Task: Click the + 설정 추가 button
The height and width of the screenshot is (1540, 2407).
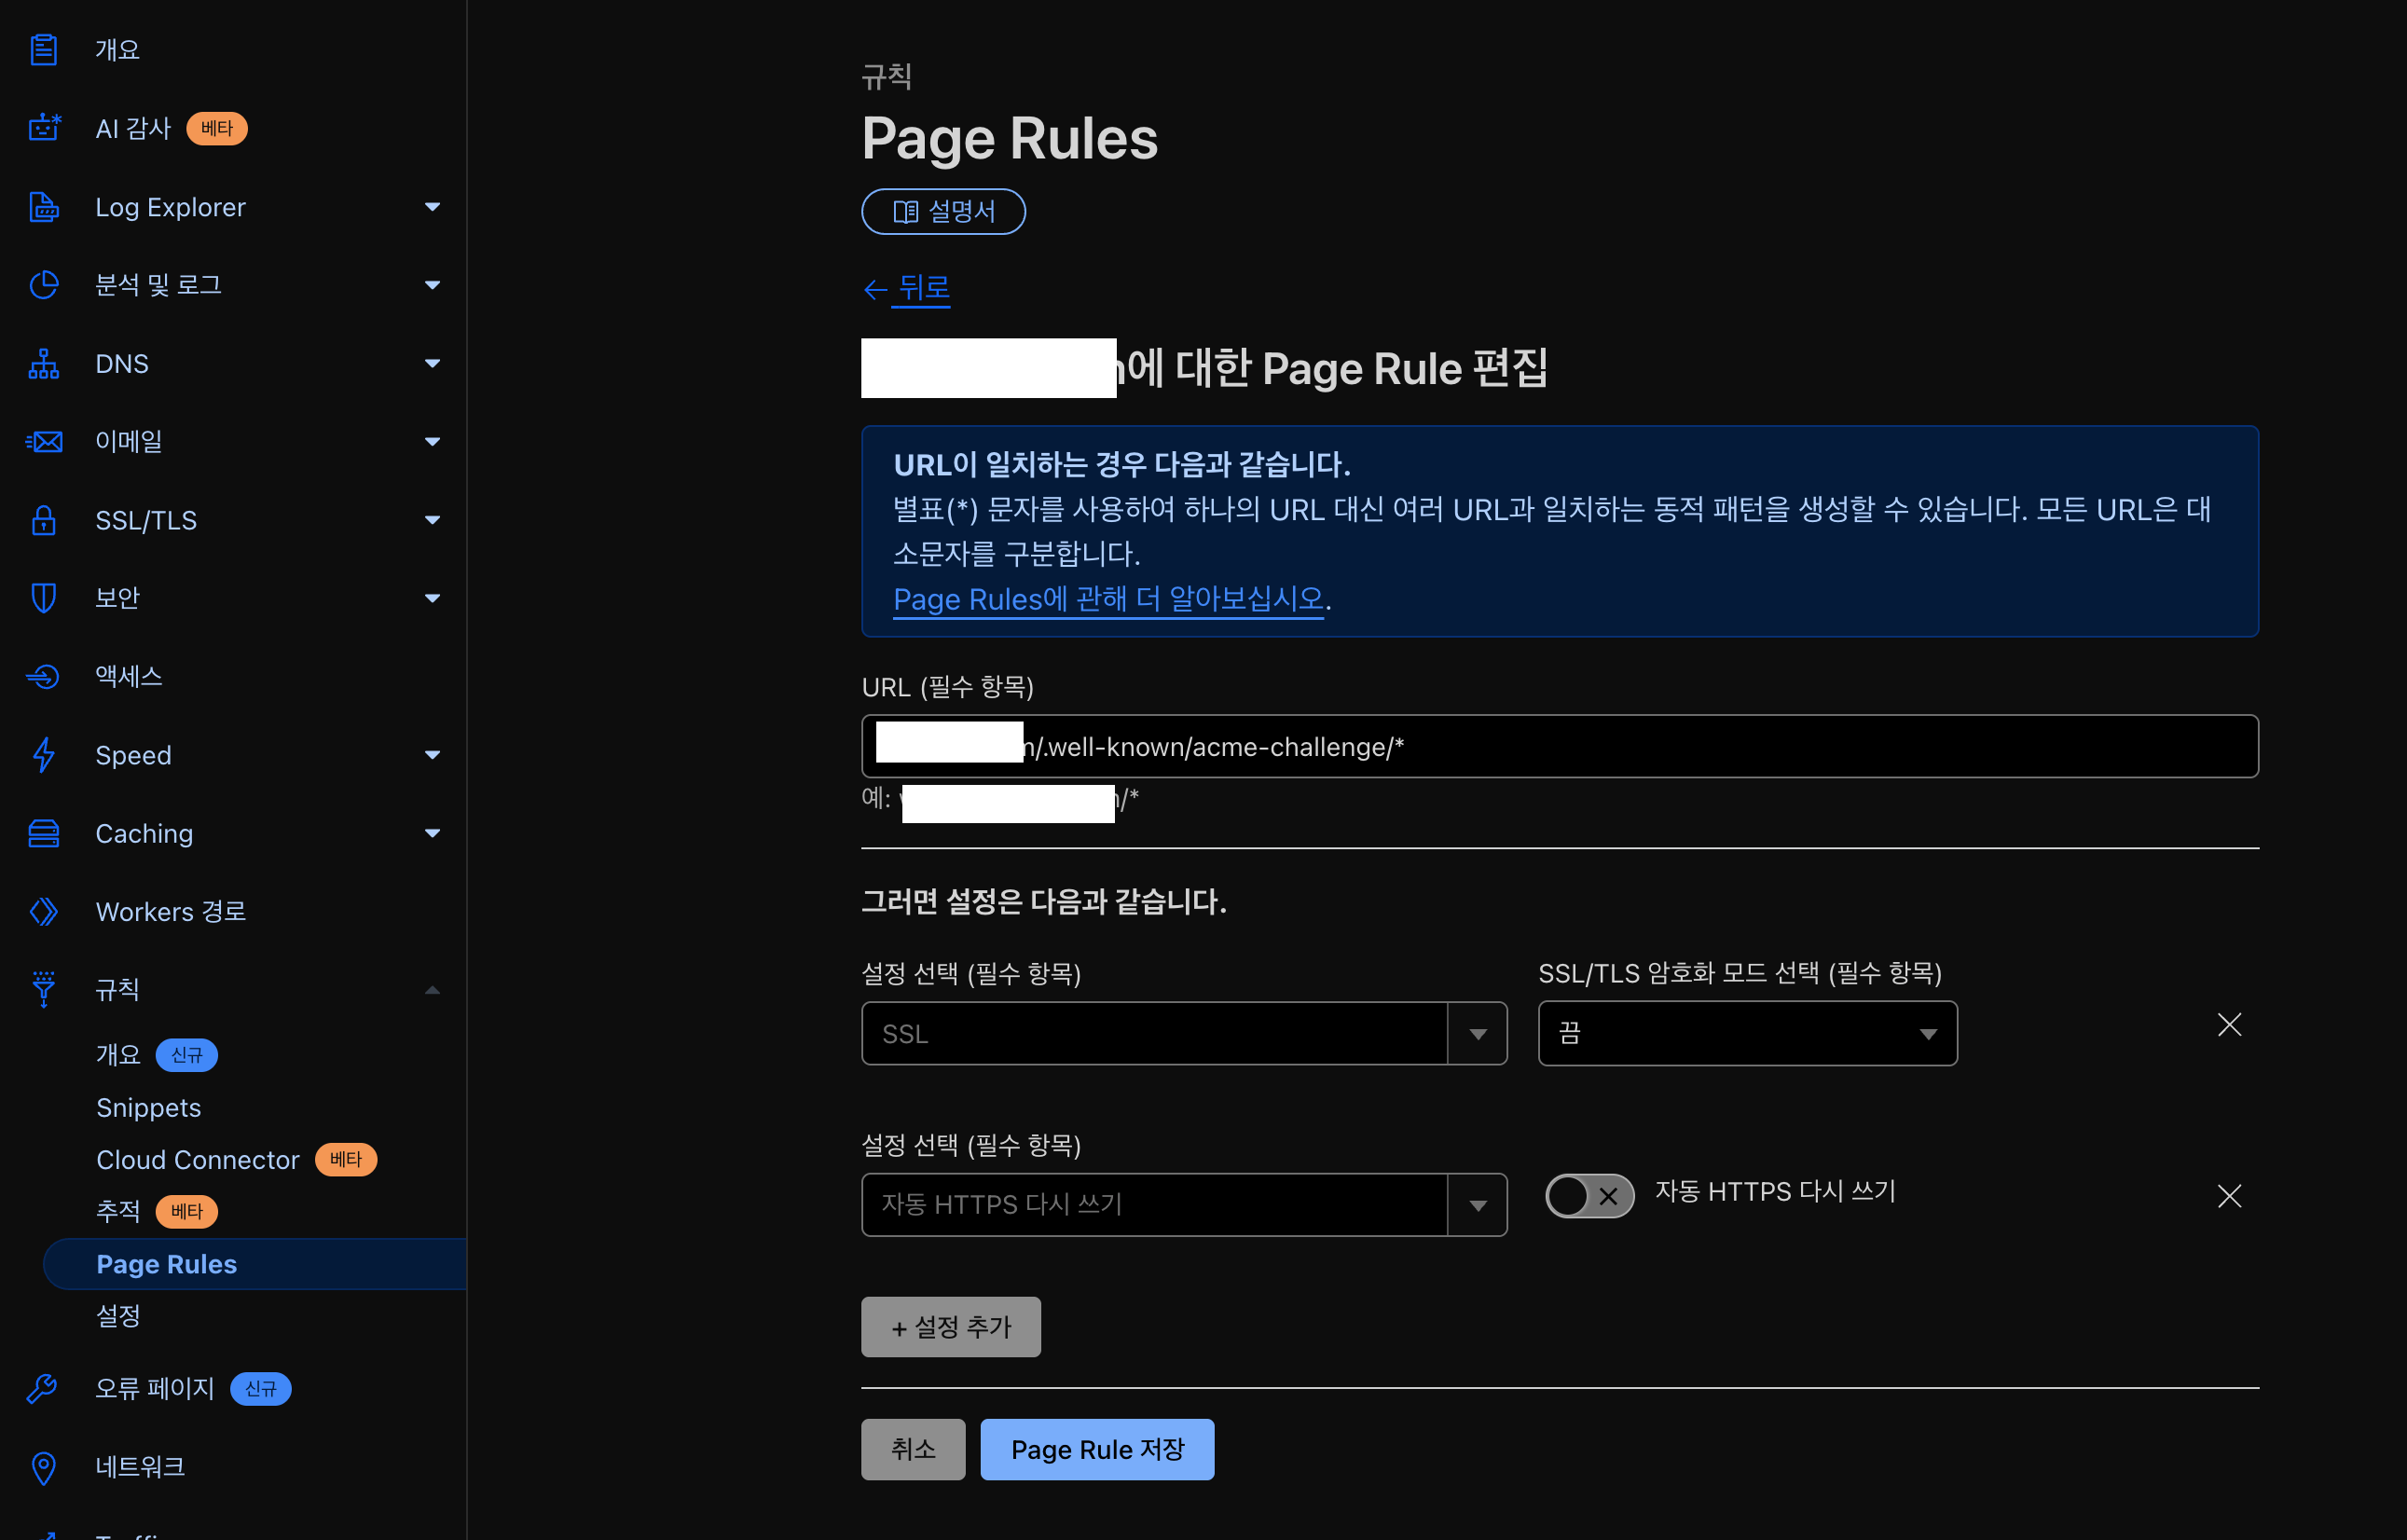Action: pos(950,1327)
